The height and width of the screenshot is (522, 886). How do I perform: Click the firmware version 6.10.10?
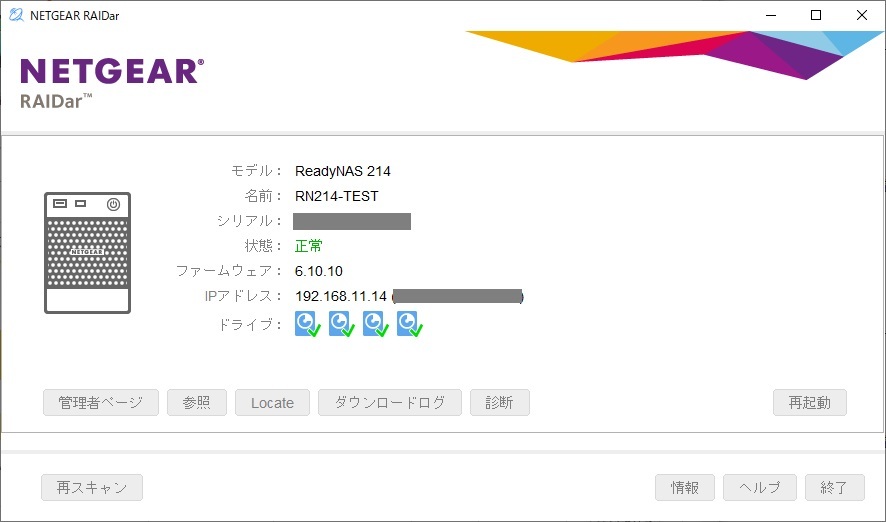coord(319,271)
